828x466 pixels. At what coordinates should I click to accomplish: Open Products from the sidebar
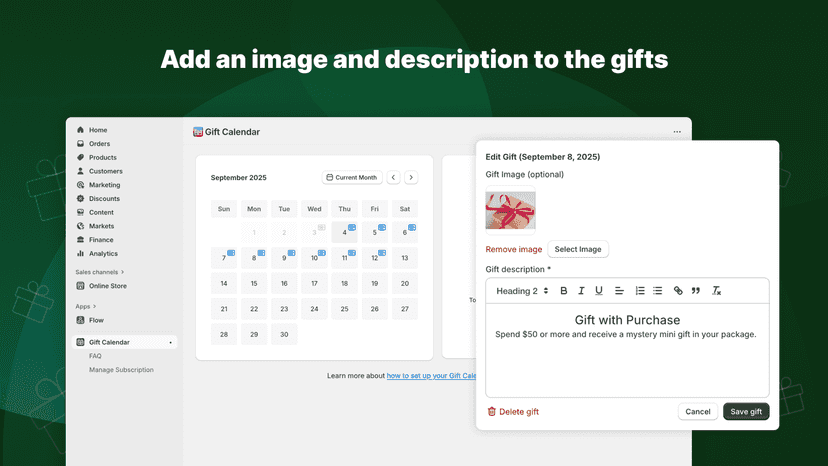tap(102, 157)
